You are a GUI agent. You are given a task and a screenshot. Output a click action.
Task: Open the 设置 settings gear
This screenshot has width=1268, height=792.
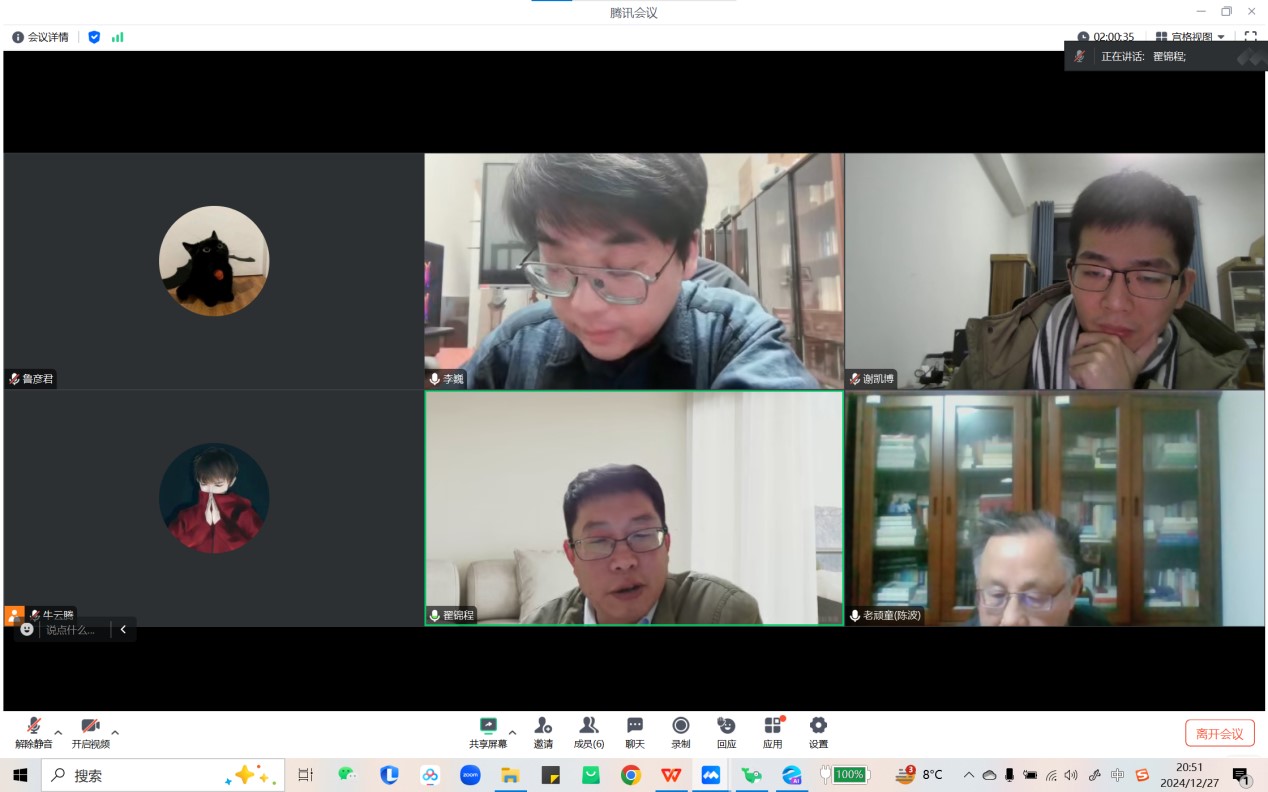tap(818, 726)
